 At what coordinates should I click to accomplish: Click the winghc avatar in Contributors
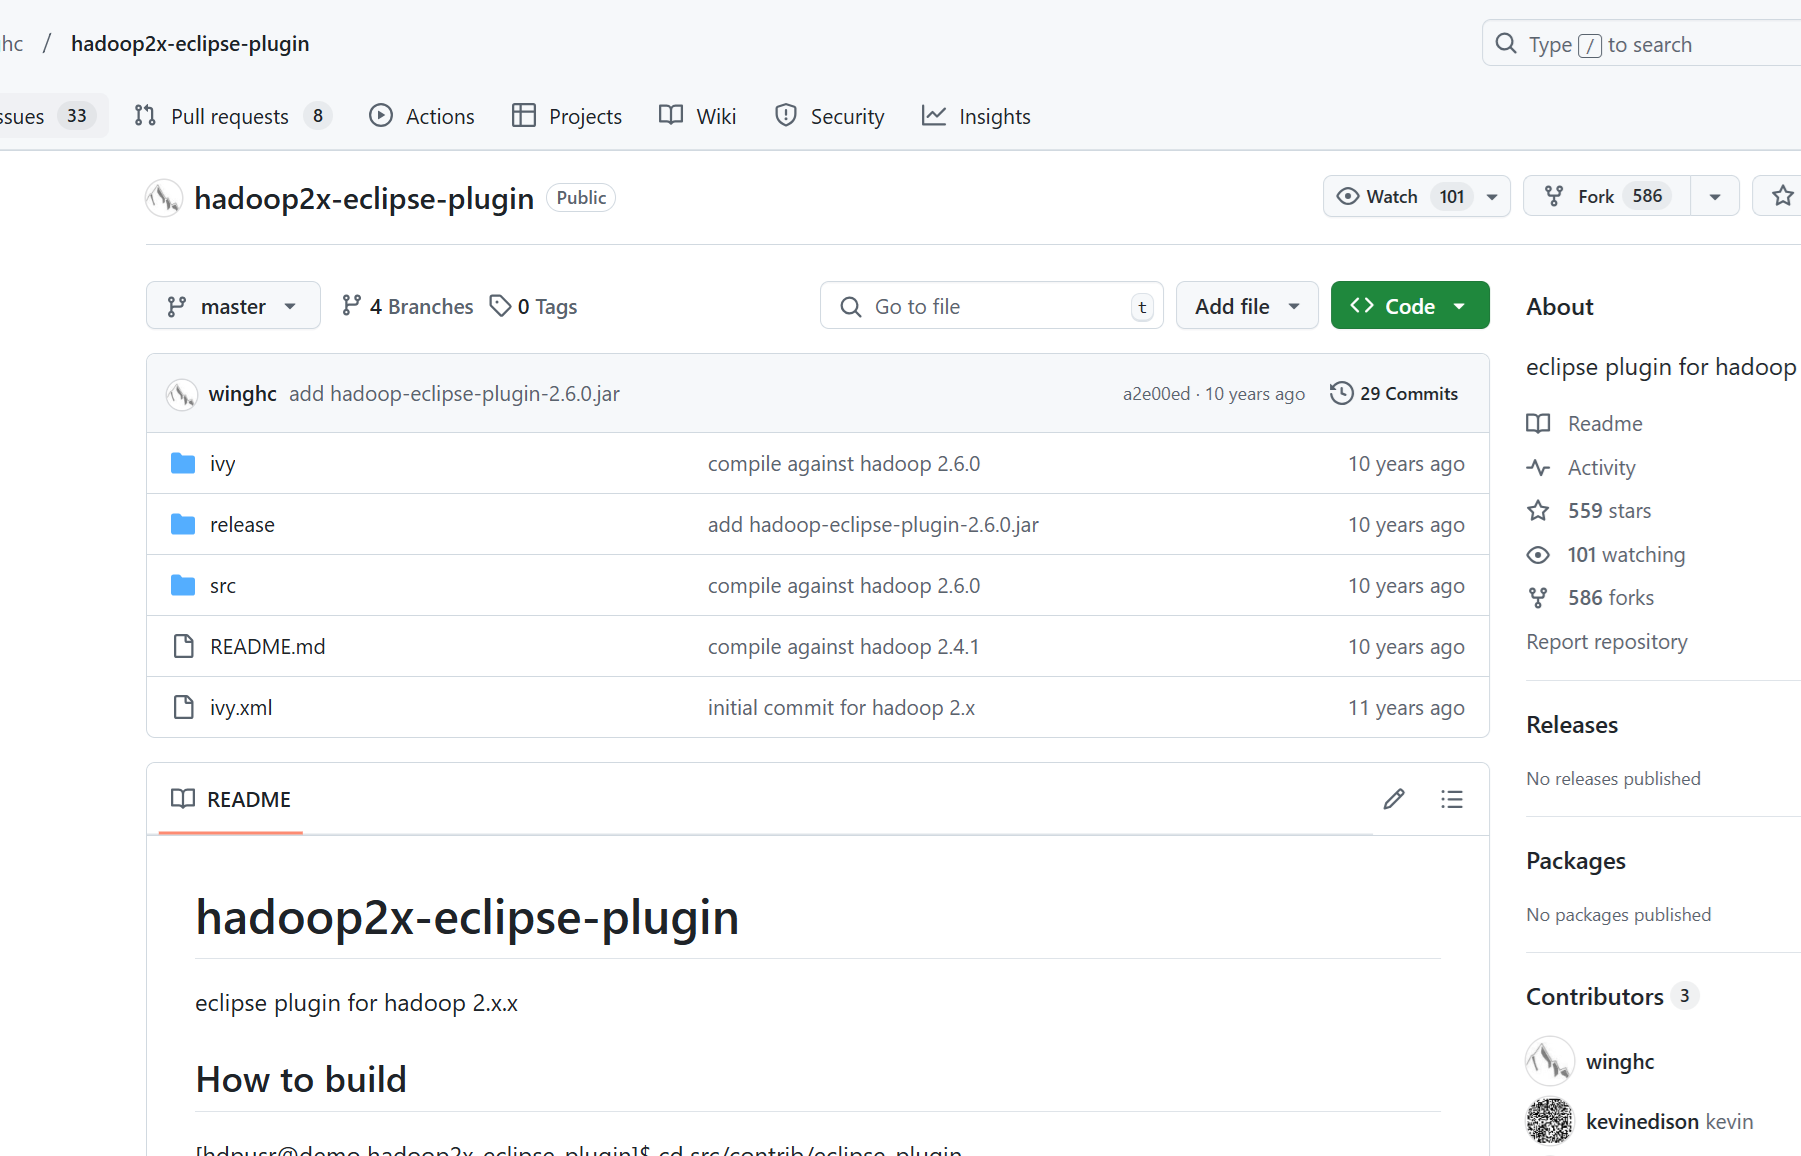pos(1549,1061)
